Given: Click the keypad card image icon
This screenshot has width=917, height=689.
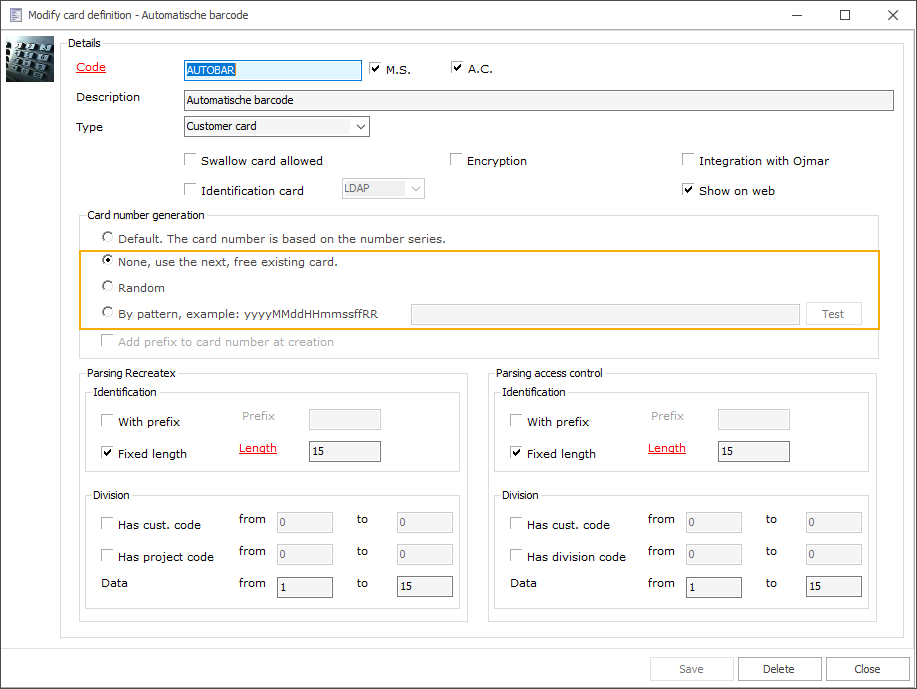Looking at the screenshot, I should tap(30, 60).
